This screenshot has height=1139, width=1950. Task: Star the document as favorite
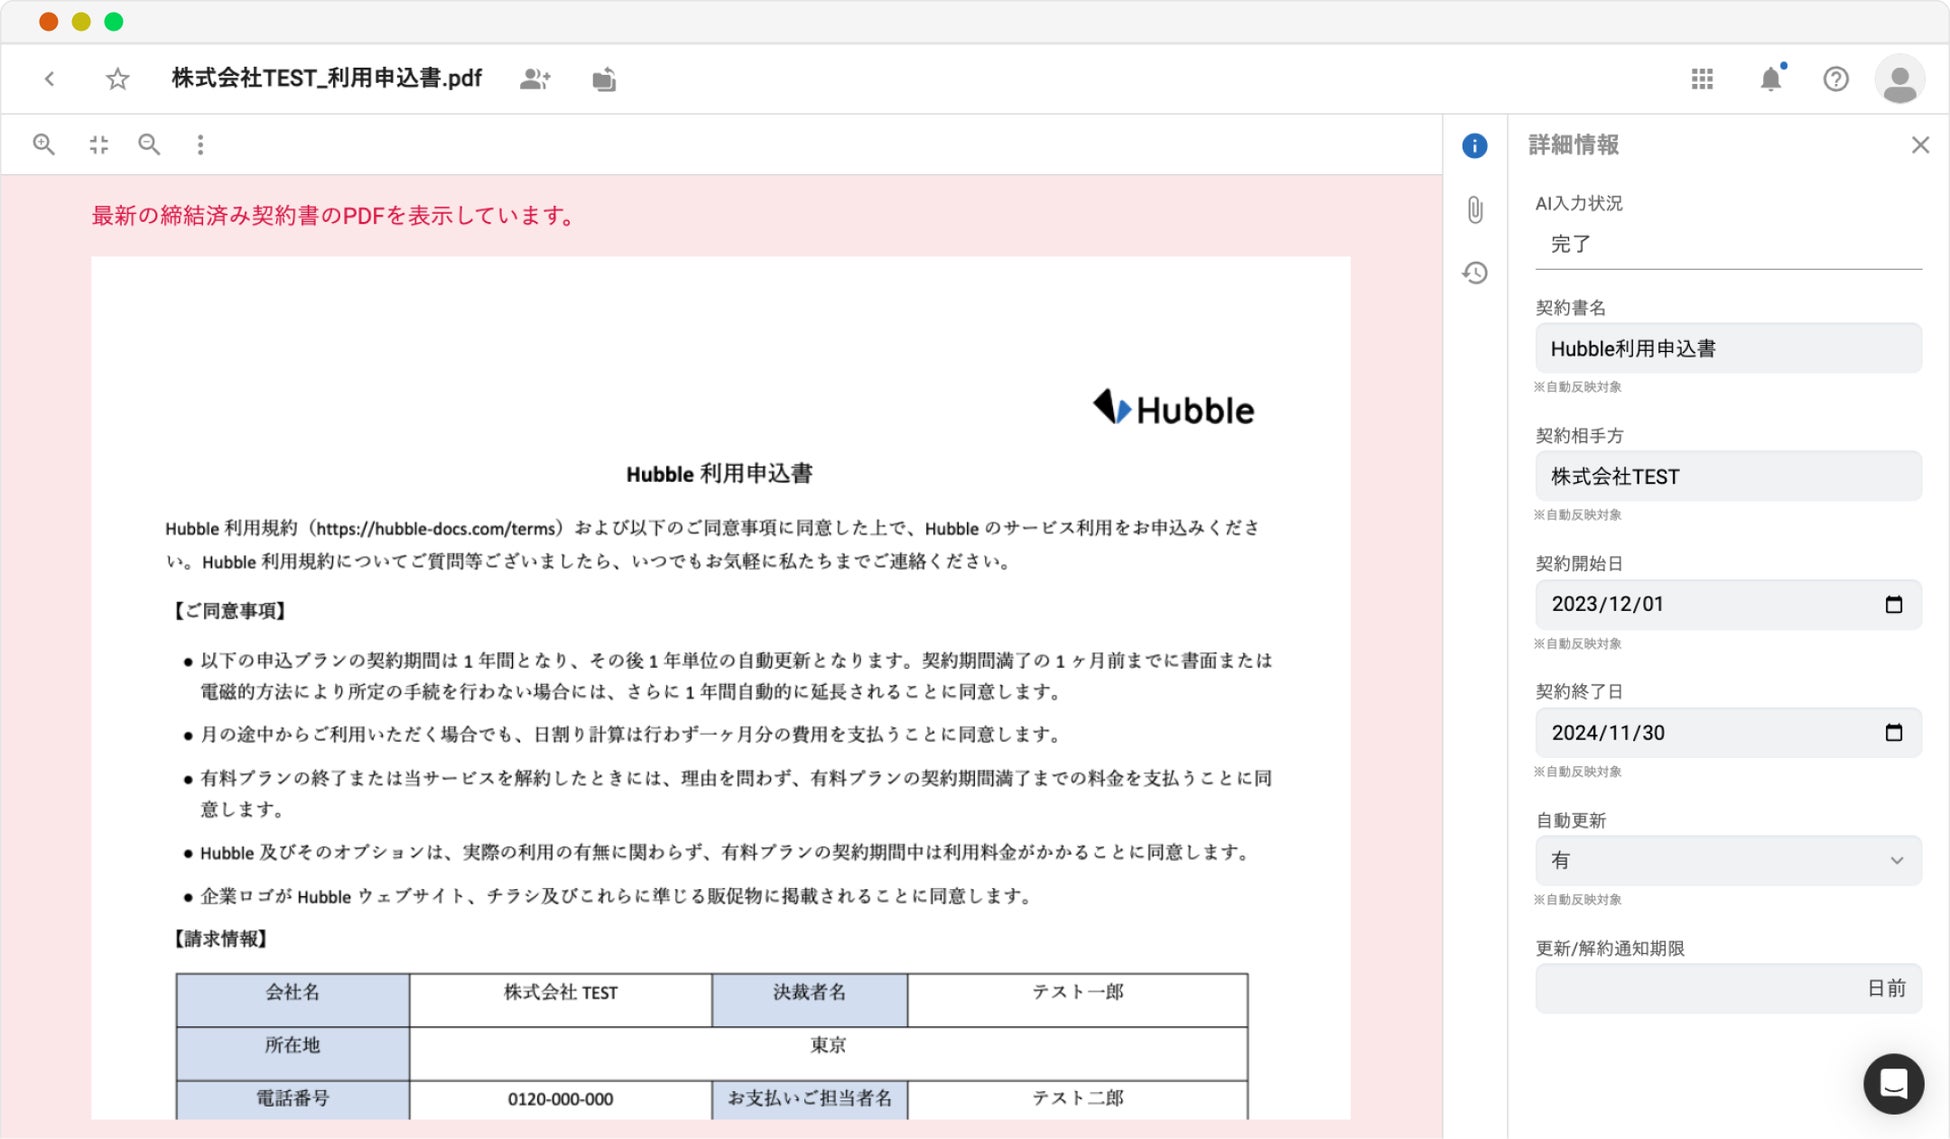(118, 78)
